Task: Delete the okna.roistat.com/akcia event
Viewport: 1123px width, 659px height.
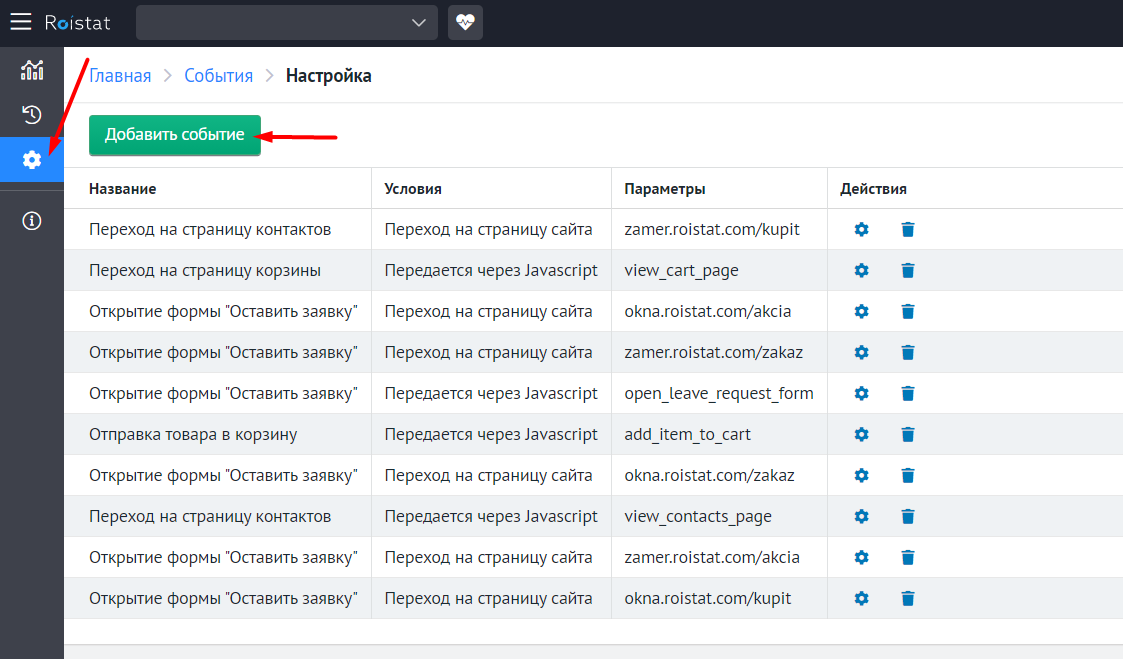Action: coord(907,311)
